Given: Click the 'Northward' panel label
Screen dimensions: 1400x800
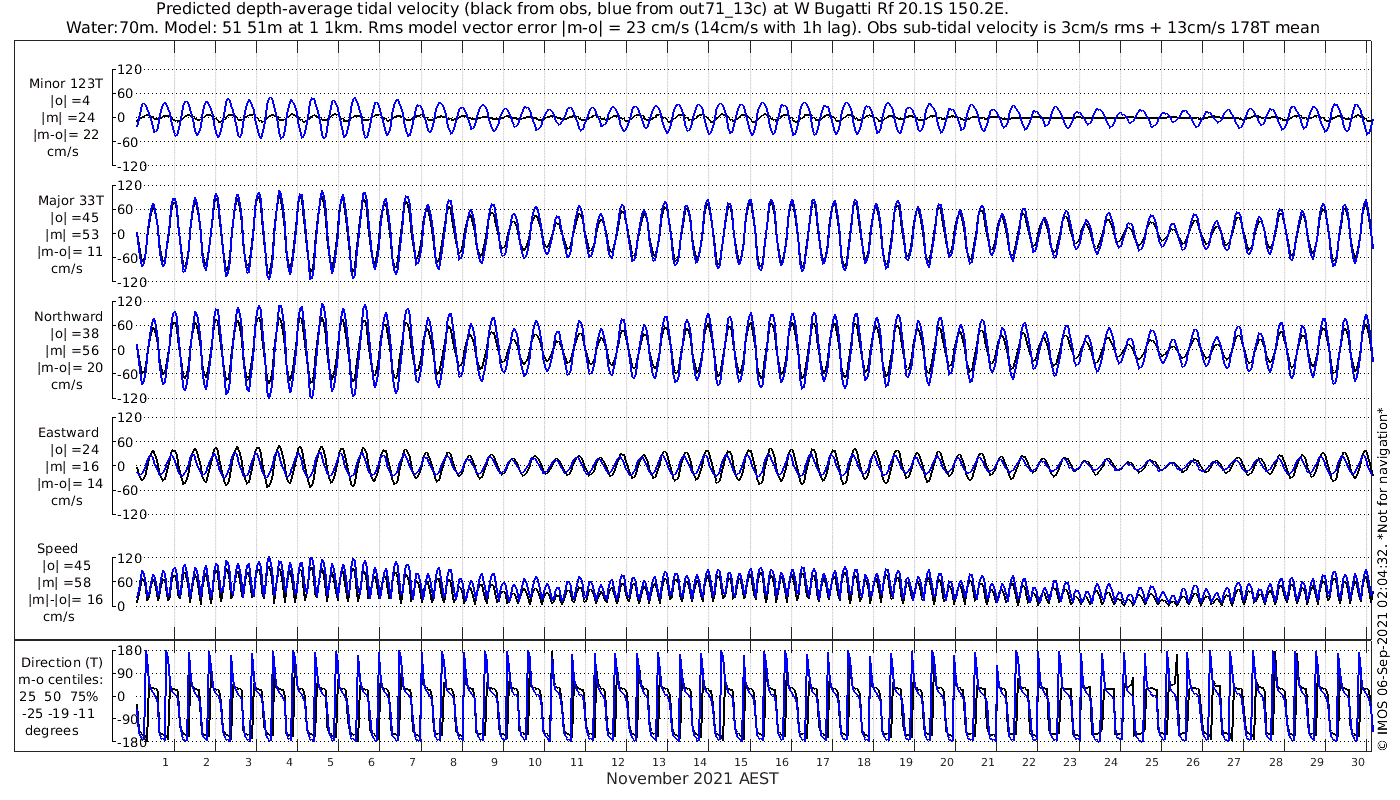Looking at the screenshot, I should (68, 317).
